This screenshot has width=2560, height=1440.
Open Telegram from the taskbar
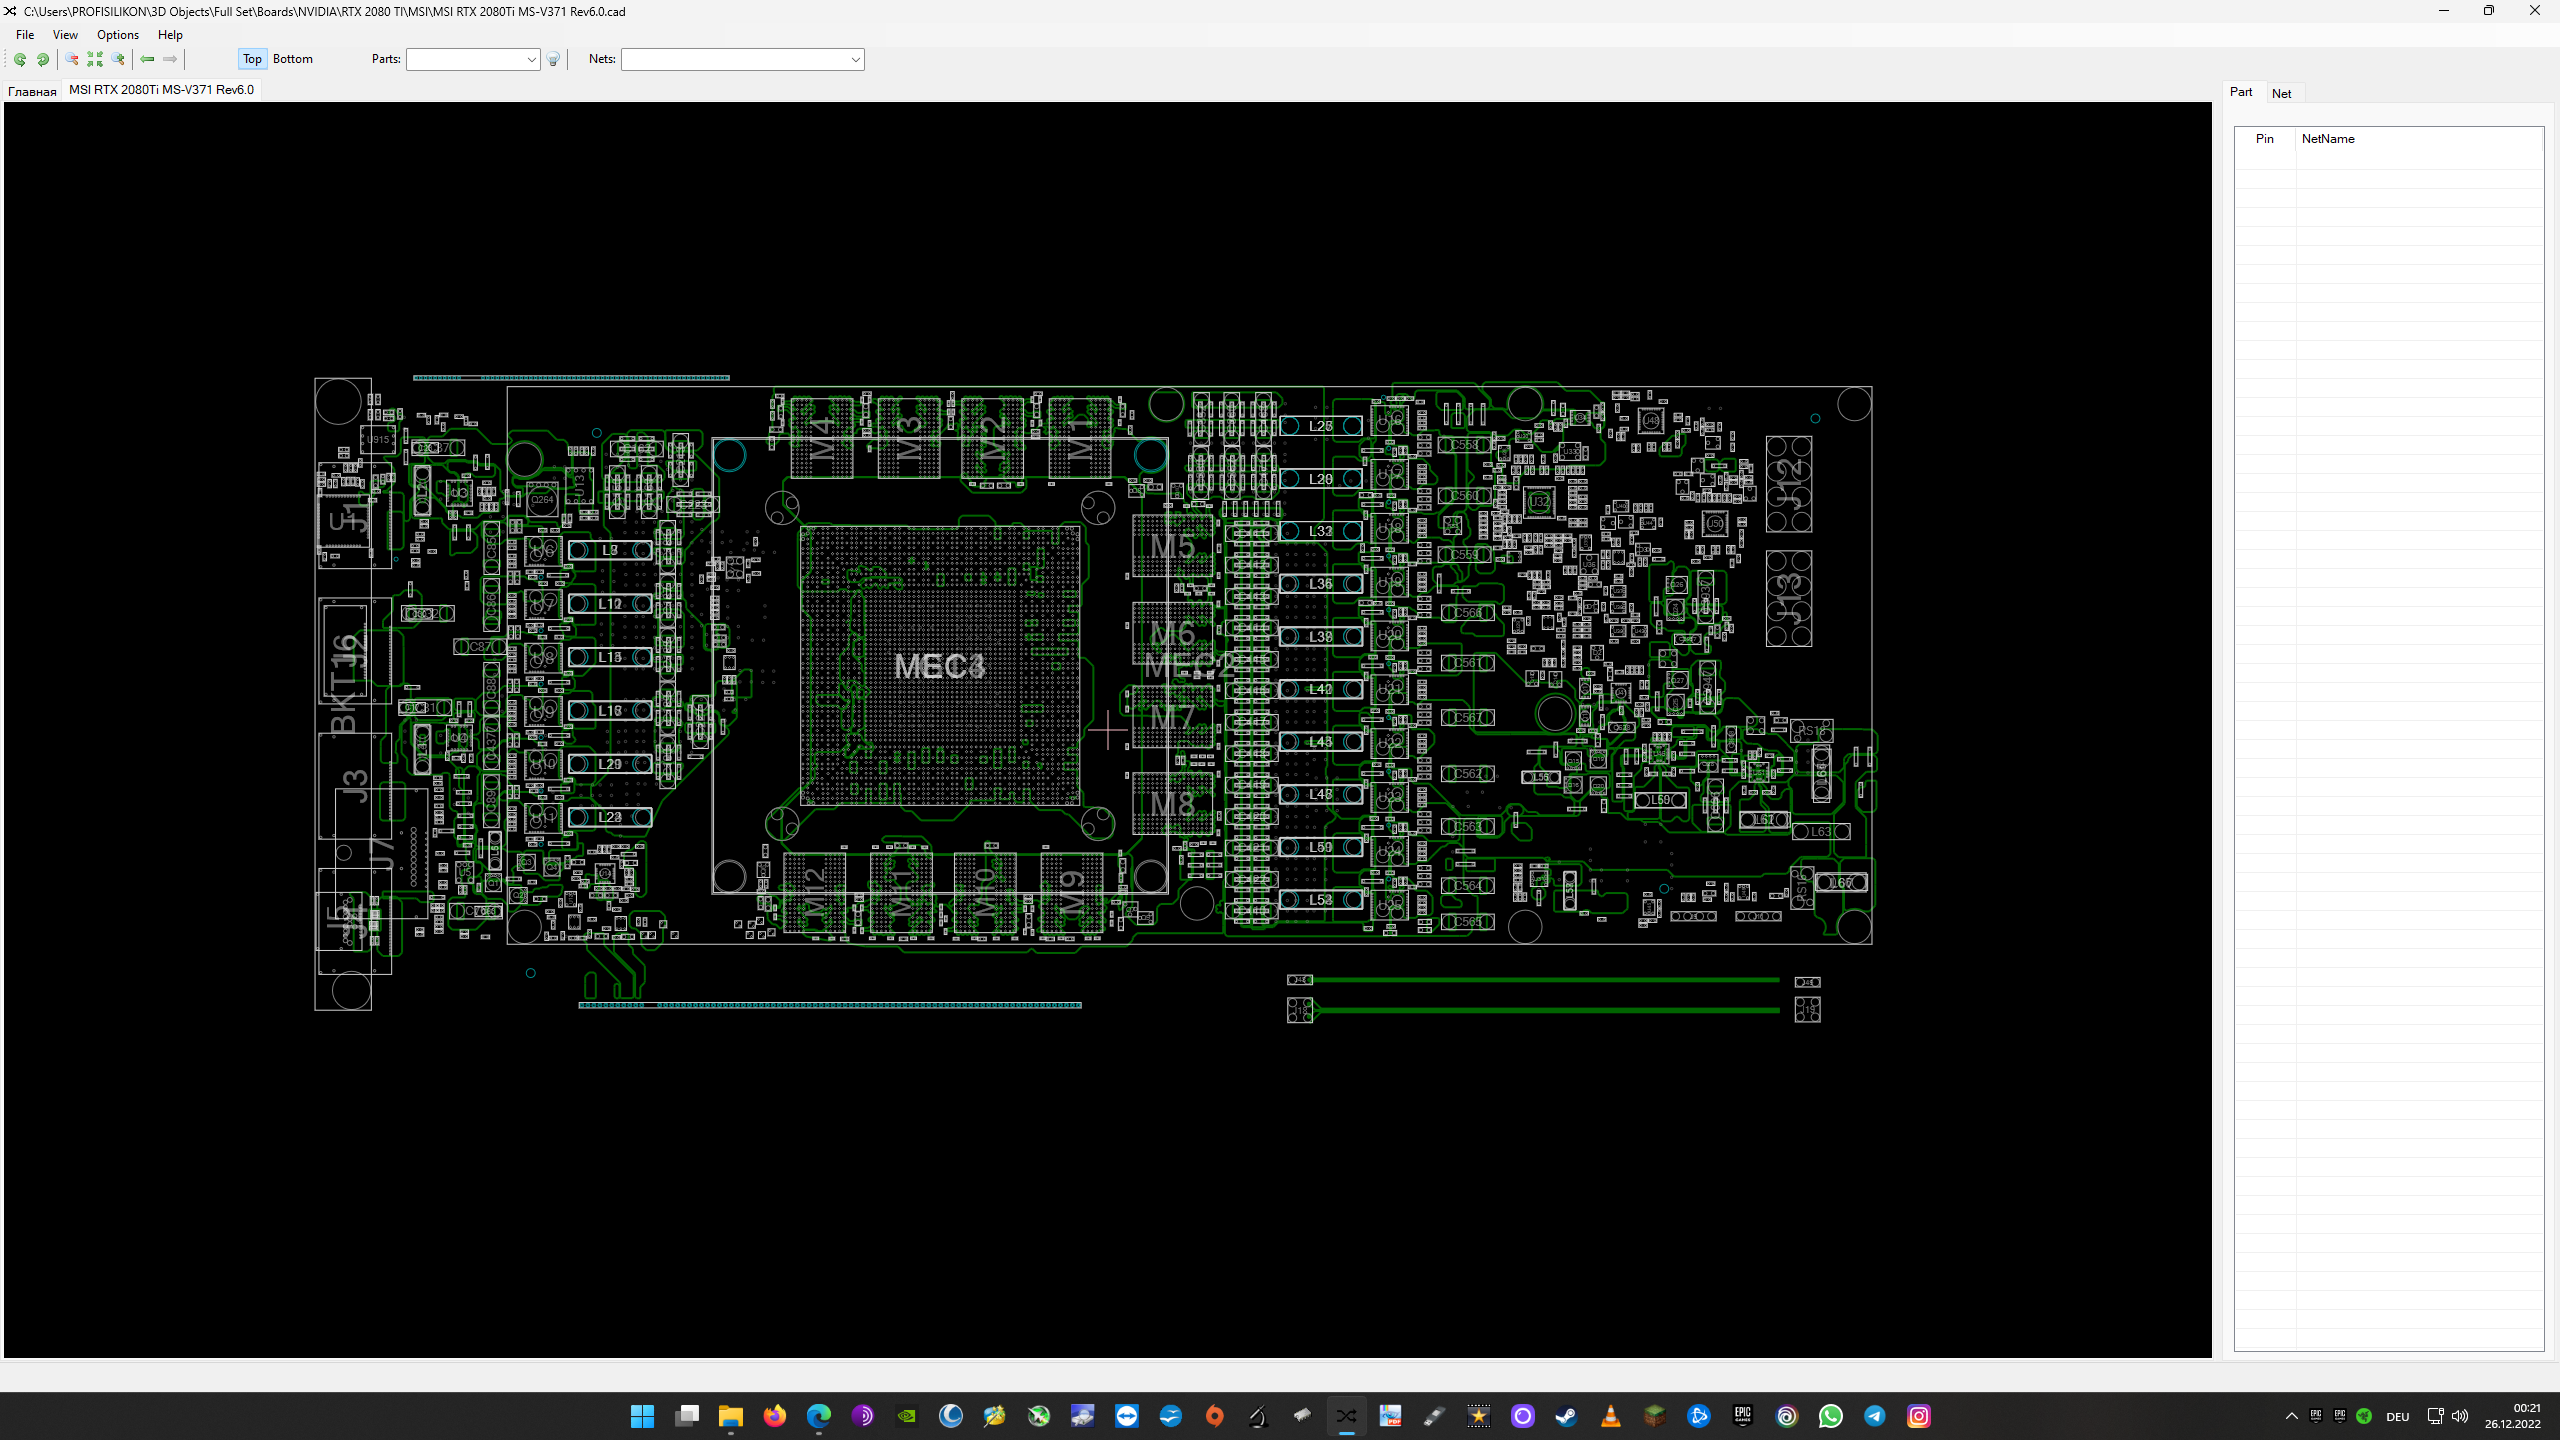pos(1874,1416)
